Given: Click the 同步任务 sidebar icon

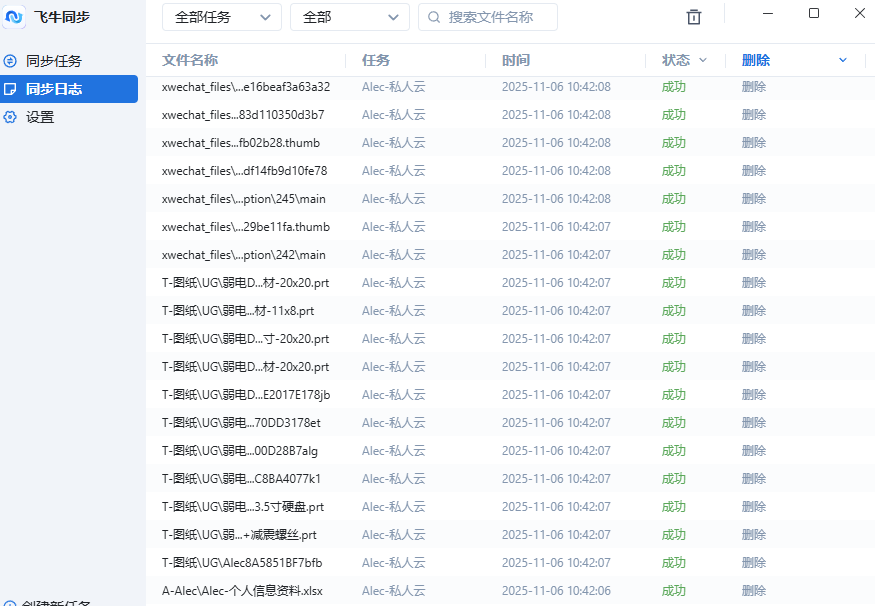Looking at the screenshot, I should click(x=10, y=61).
